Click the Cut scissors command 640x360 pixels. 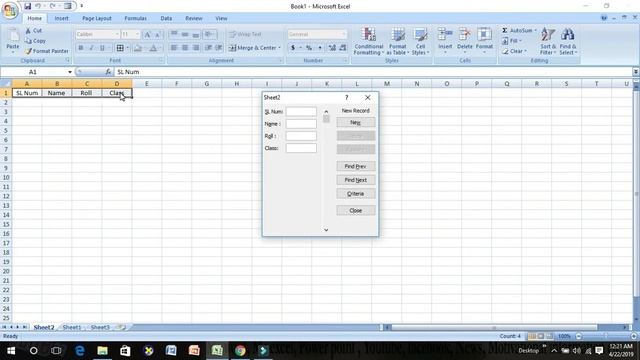33,31
